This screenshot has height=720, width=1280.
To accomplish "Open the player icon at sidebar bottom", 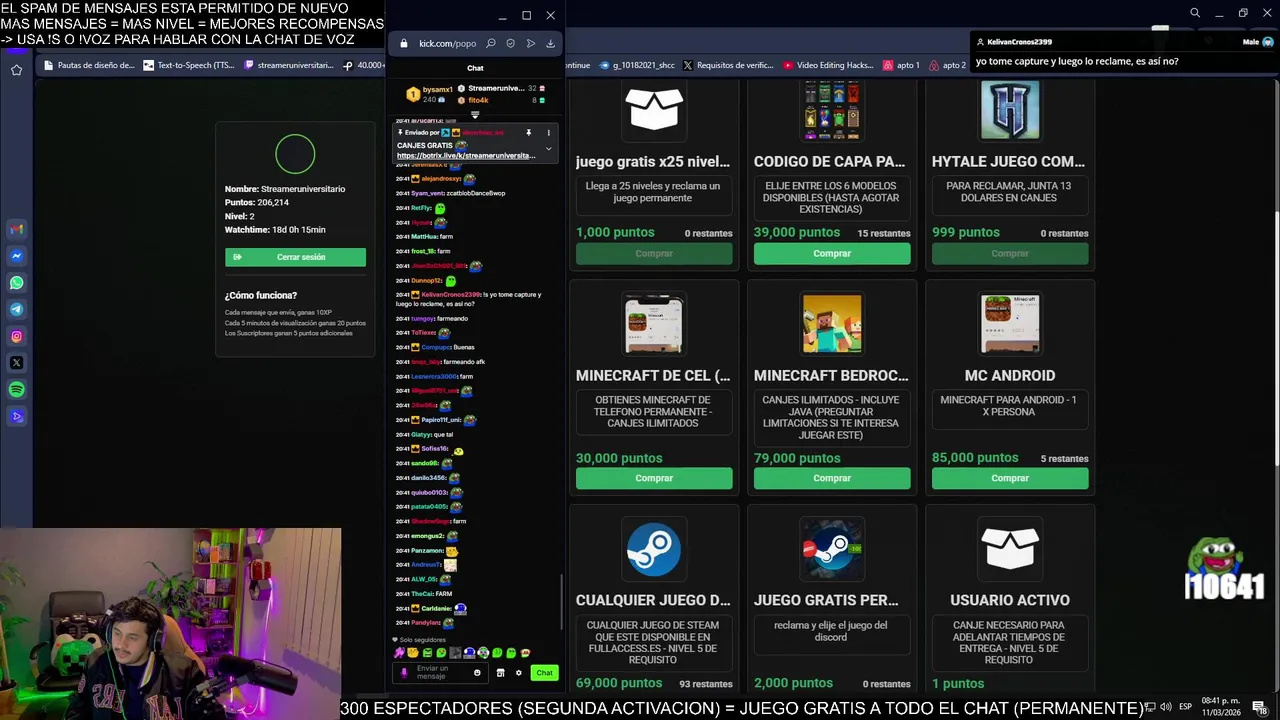I will [16, 416].
